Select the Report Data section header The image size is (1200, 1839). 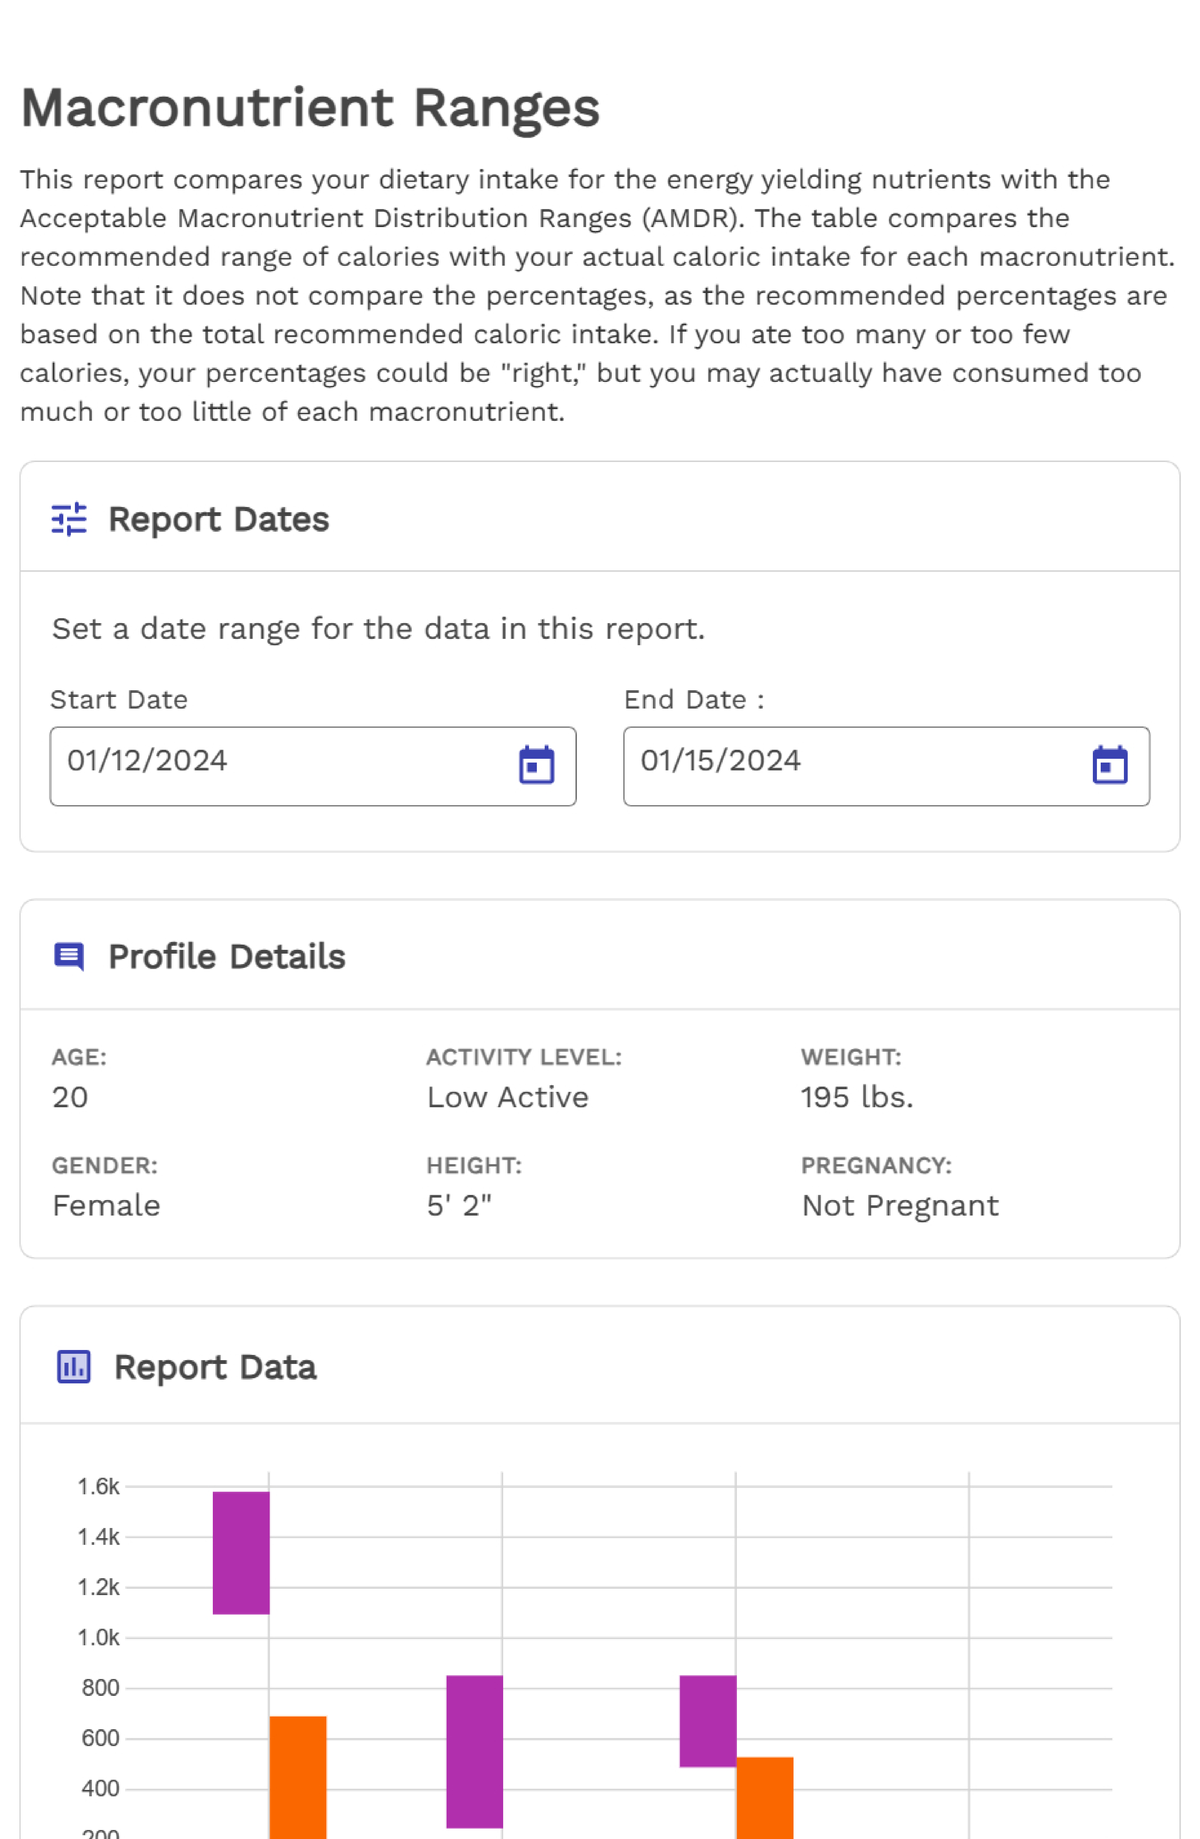pos(216,1367)
